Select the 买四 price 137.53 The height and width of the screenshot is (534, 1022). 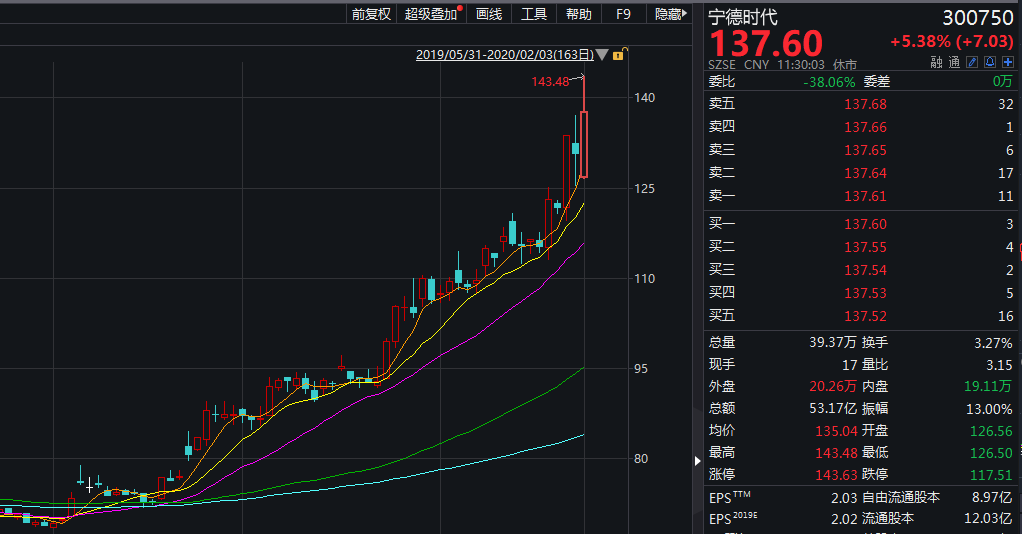pos(866,293)
